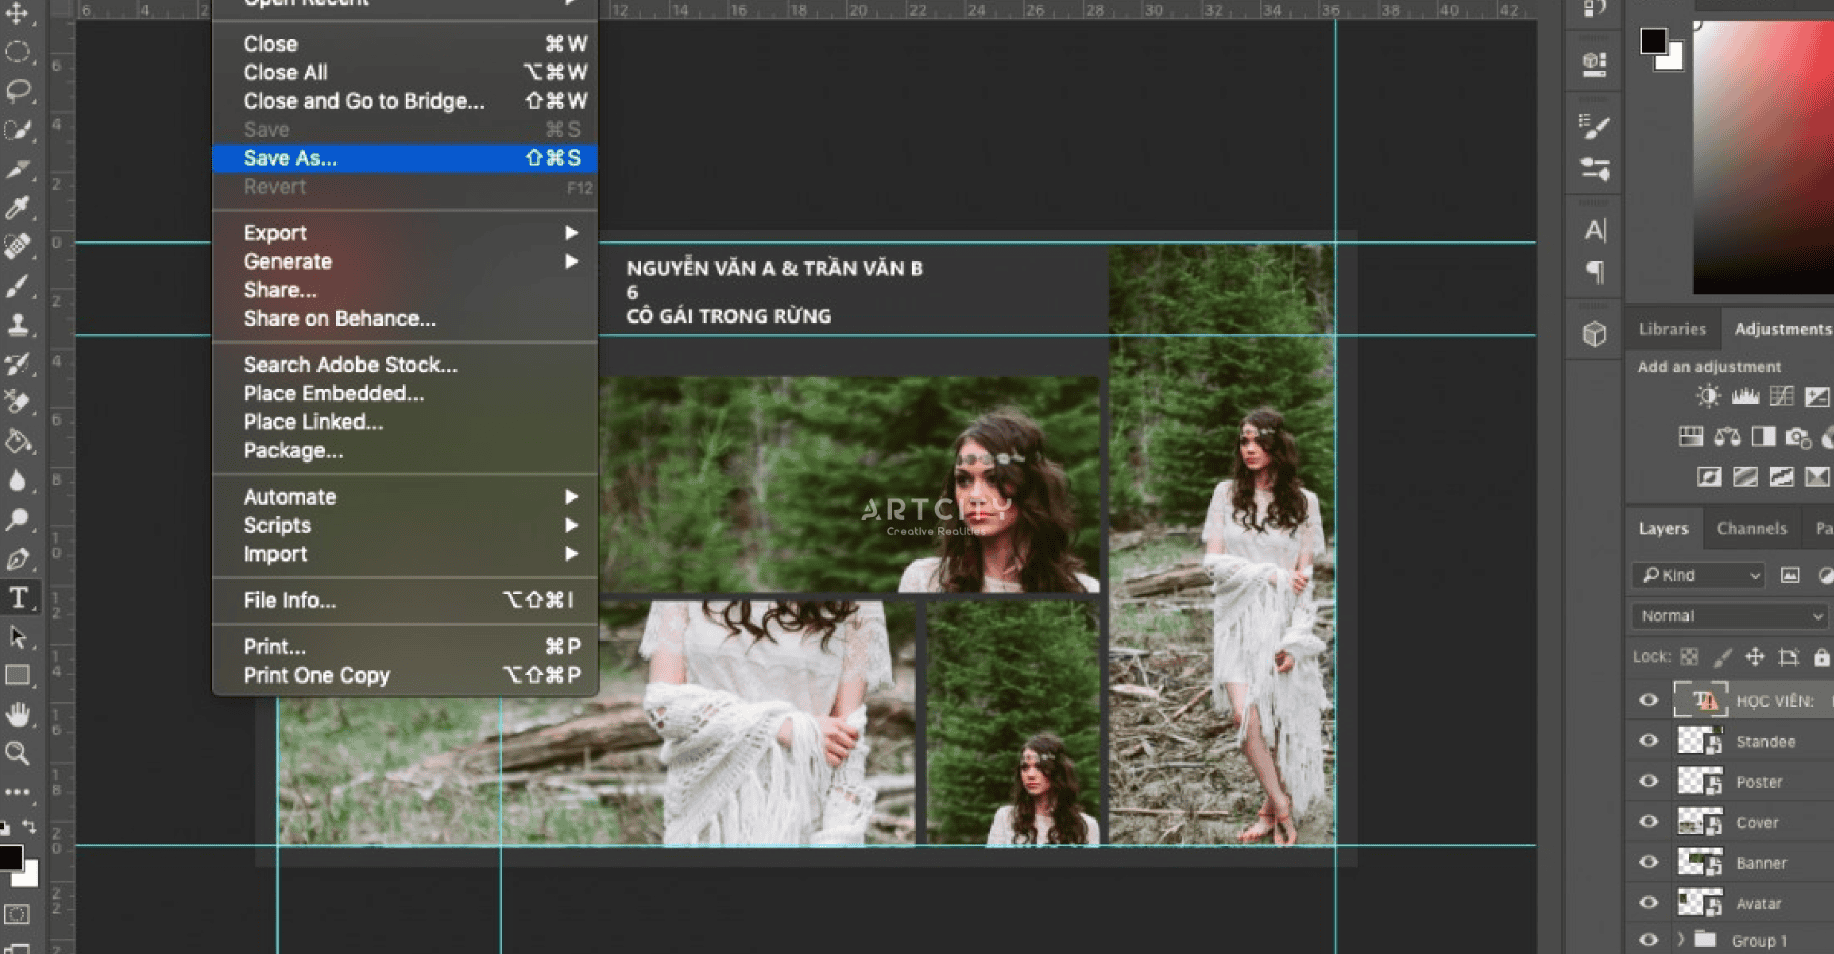
Task: Select the Cover layer thumbnail
Action: 1699,822
